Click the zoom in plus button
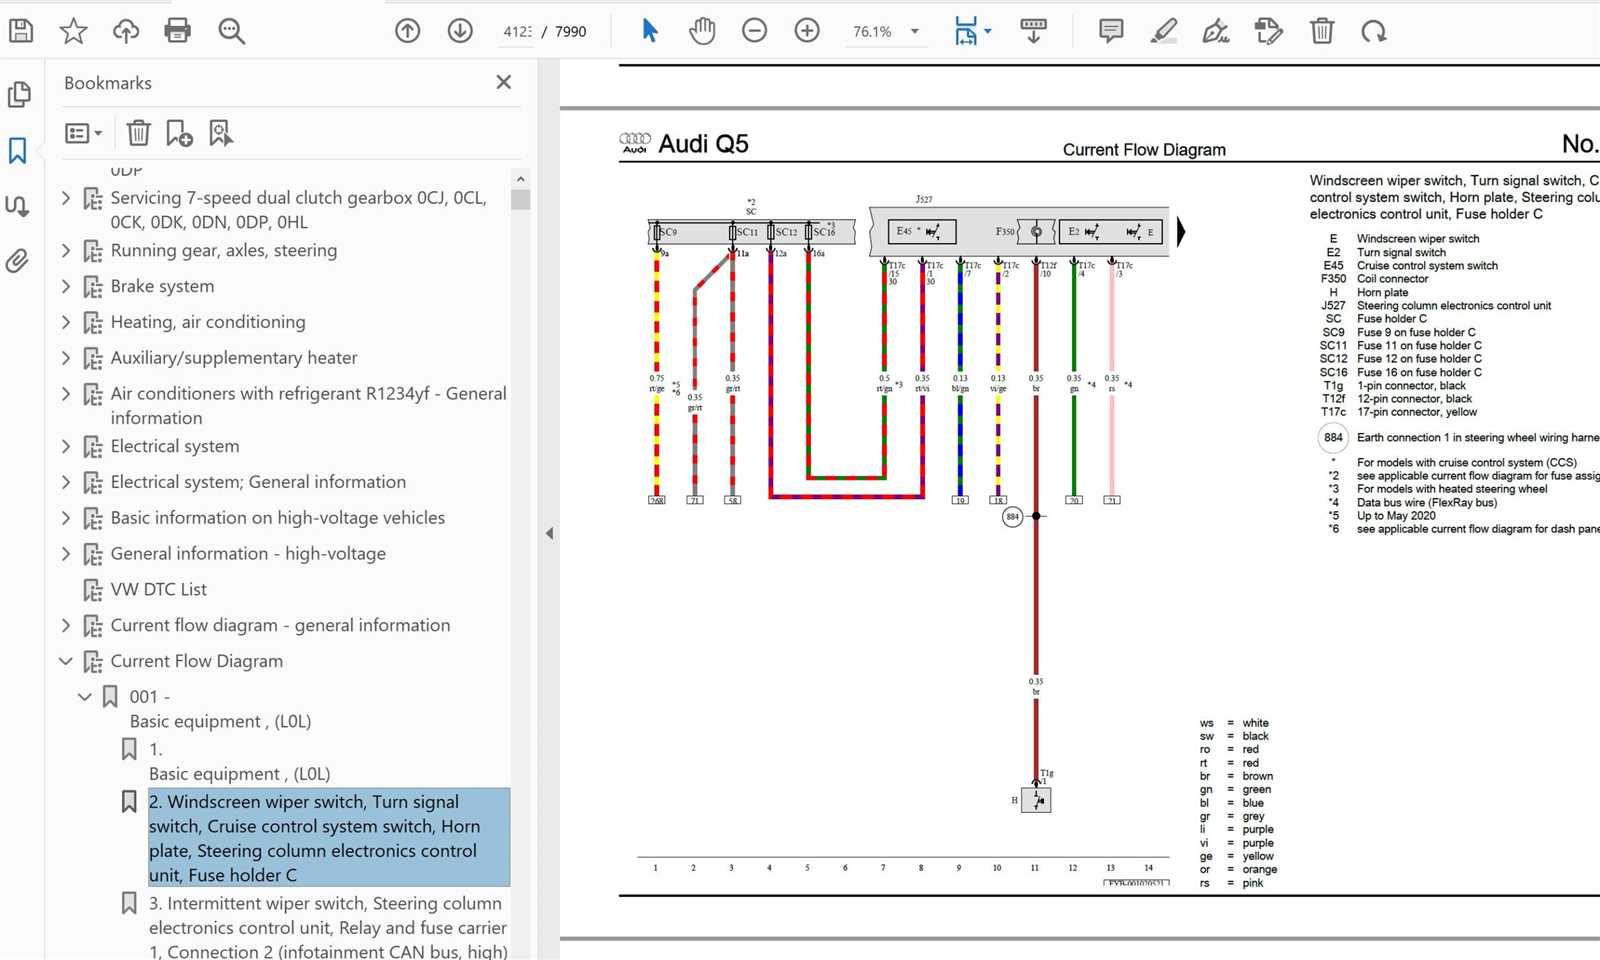The height and width of the screenshot is (960, 1600). (x=807, y=31)
